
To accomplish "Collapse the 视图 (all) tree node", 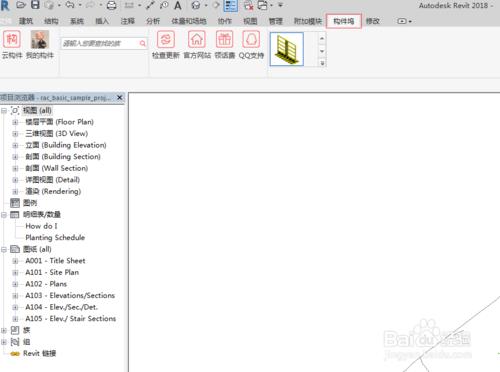I will pos(4,111).
